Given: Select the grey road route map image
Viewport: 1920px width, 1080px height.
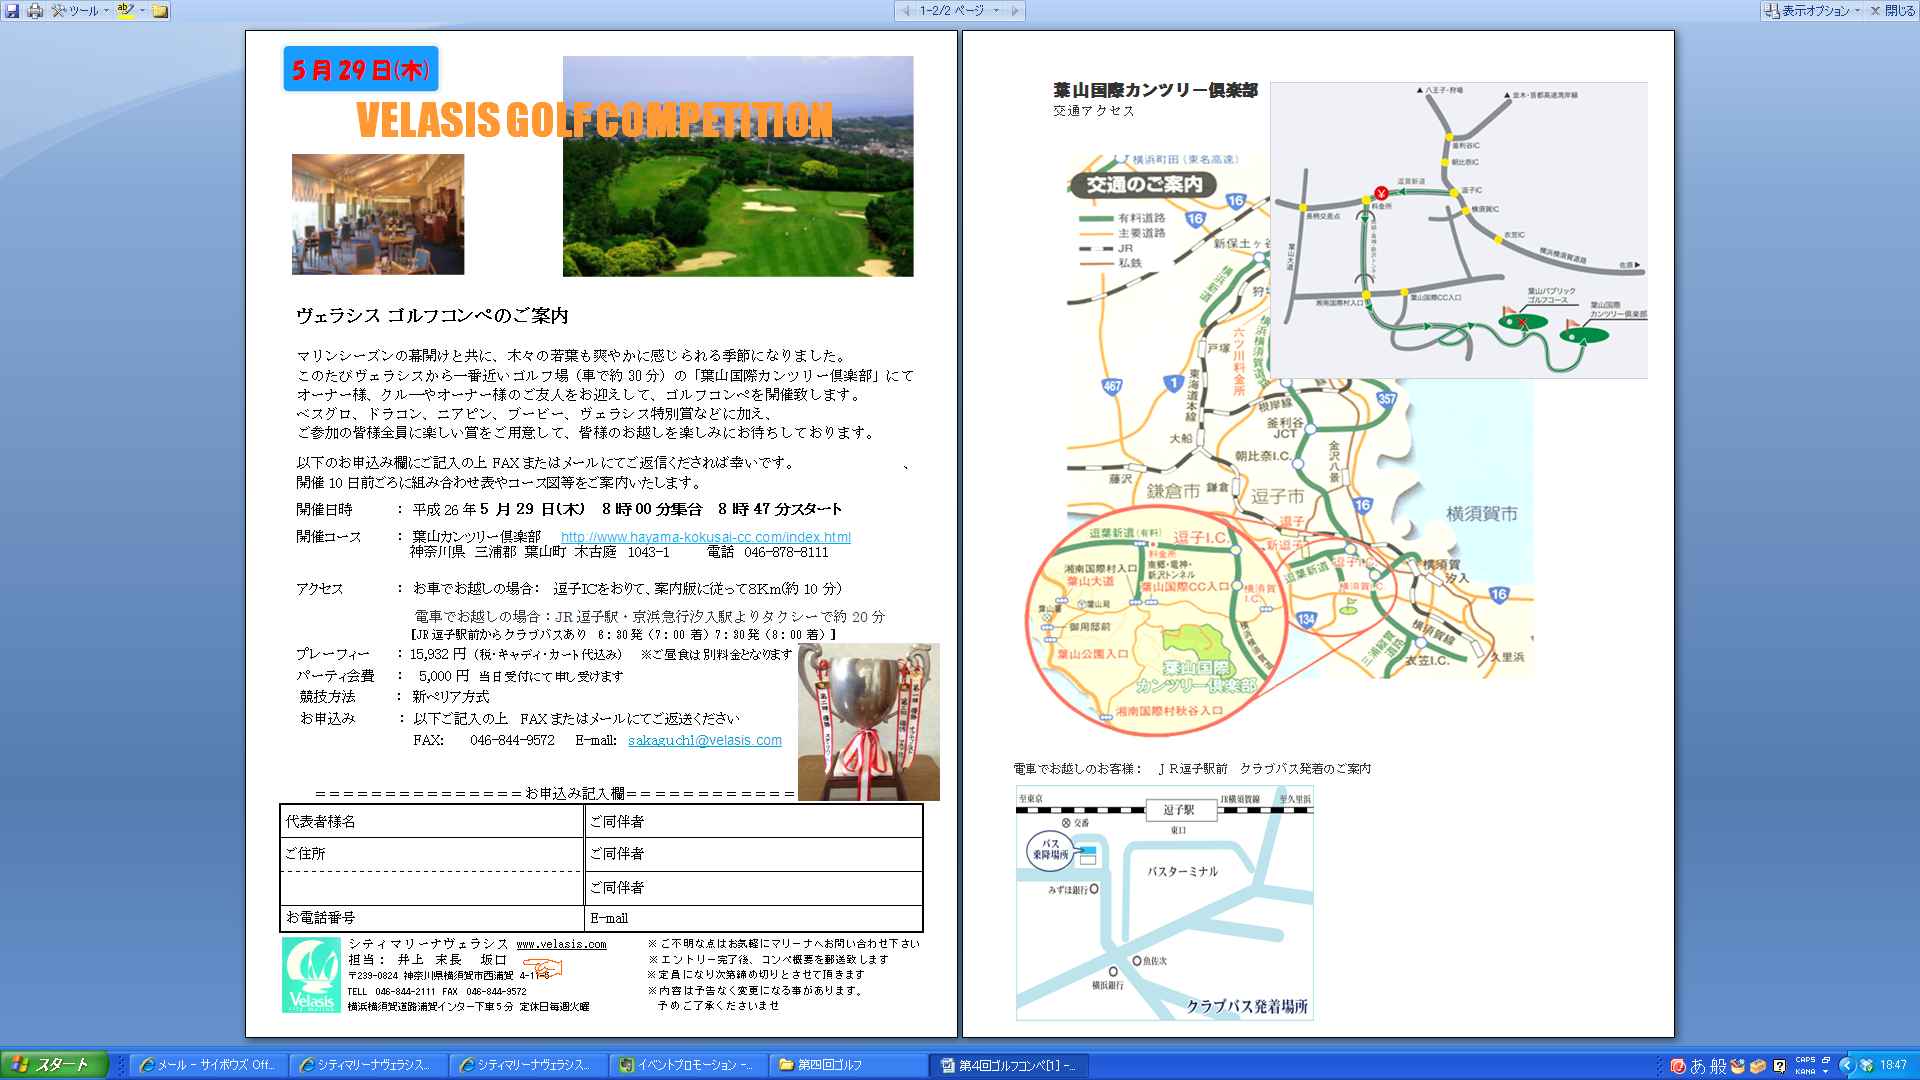Looking at the screenshot, I should (1458, 230).
